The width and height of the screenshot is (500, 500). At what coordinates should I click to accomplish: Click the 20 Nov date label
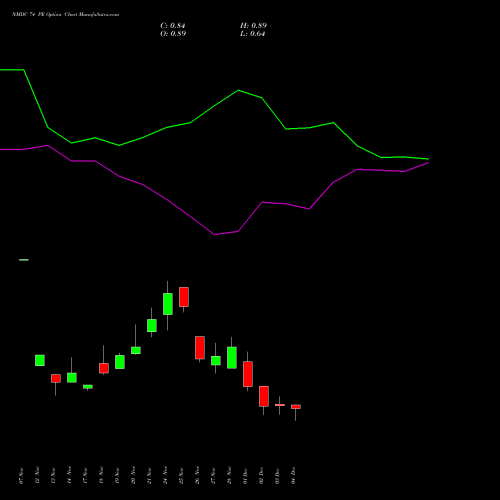point(134,476)
